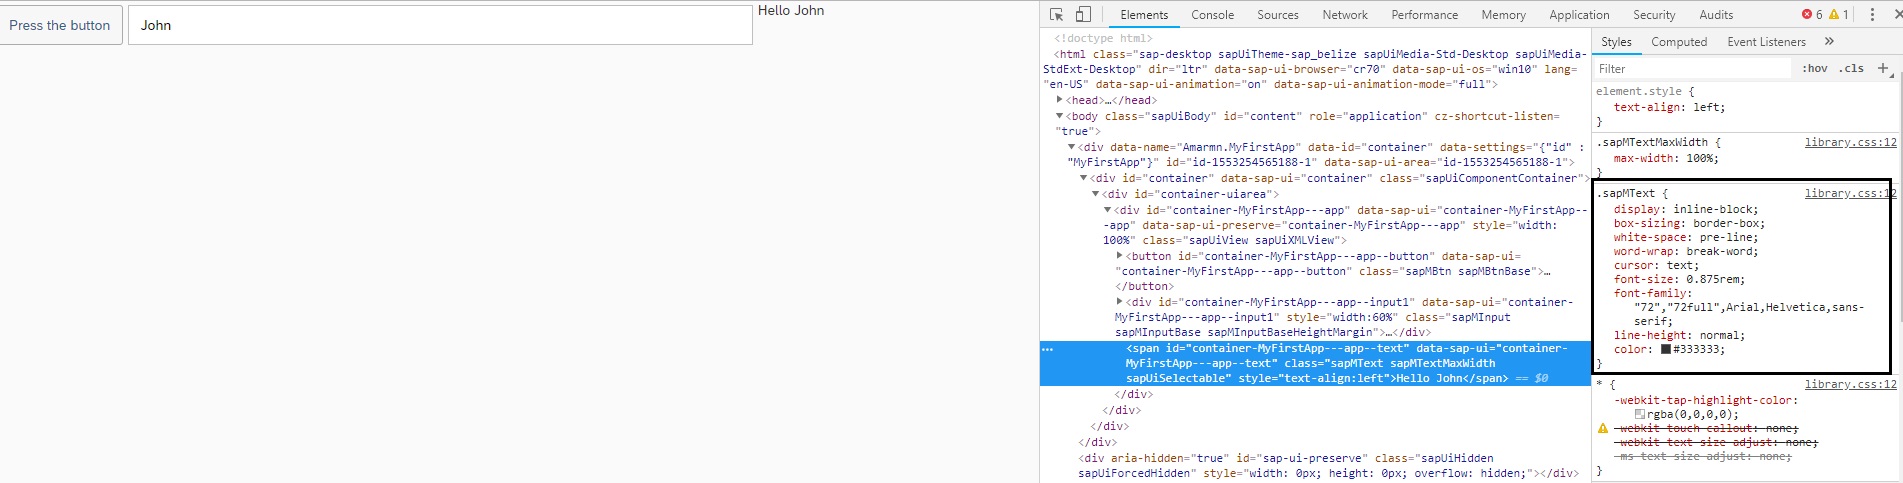Edit the 'line-height: normal' declaration
Screen dimensions: 1903x483
[1679, 335]
